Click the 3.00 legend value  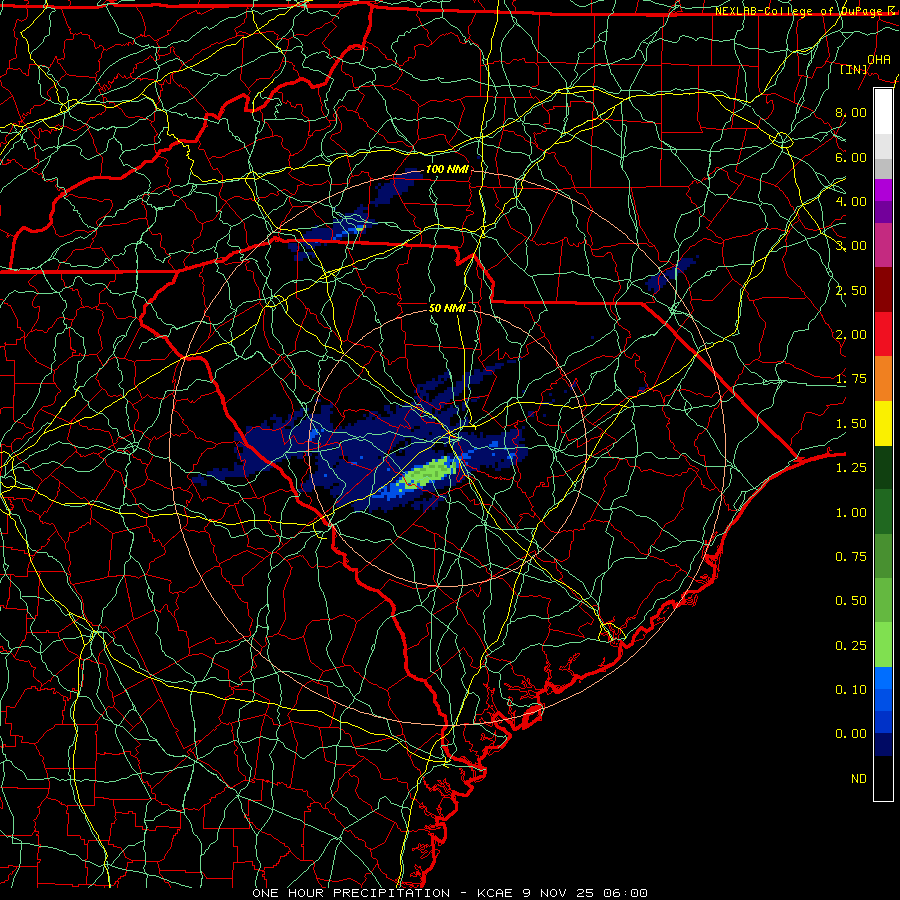point(851,246)
